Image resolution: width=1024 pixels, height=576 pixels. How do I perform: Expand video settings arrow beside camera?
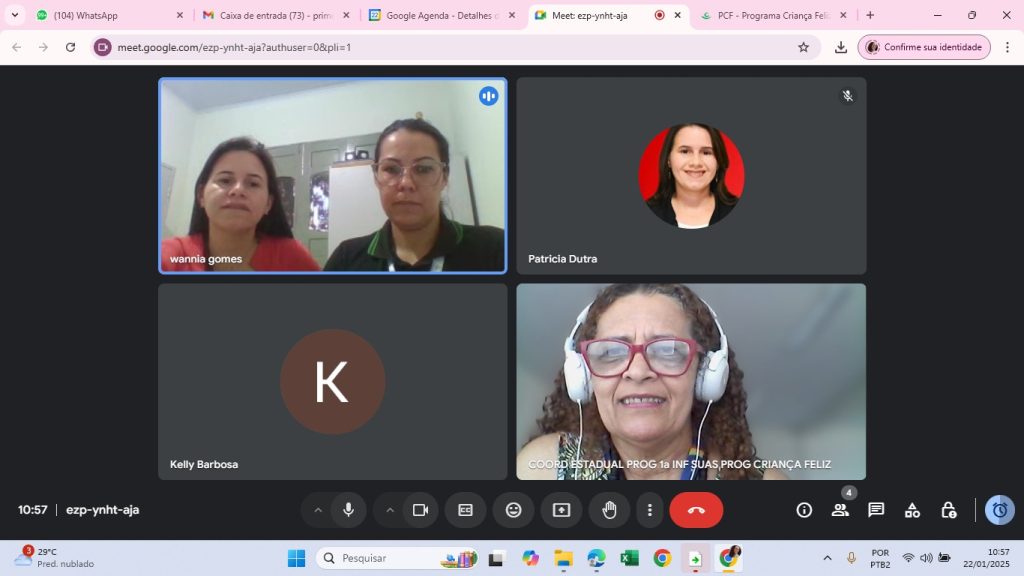[x=390, y=510]
